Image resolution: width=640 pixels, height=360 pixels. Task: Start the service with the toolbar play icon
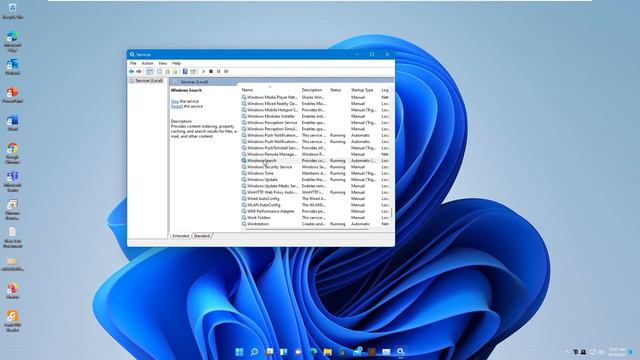203,71
